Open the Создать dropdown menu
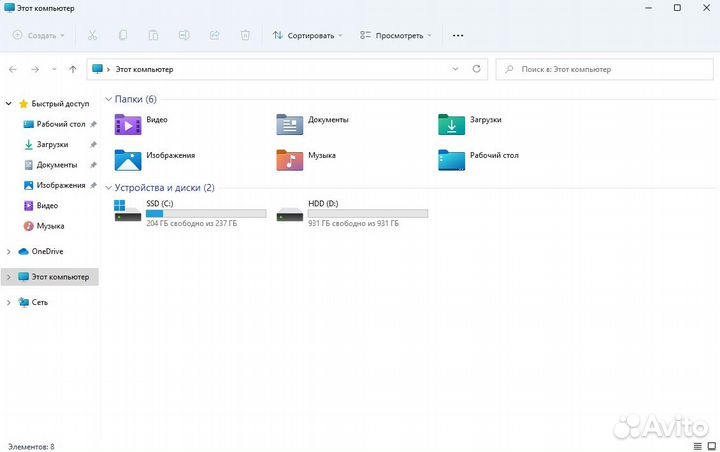720x452 pixels. point(39,35)
